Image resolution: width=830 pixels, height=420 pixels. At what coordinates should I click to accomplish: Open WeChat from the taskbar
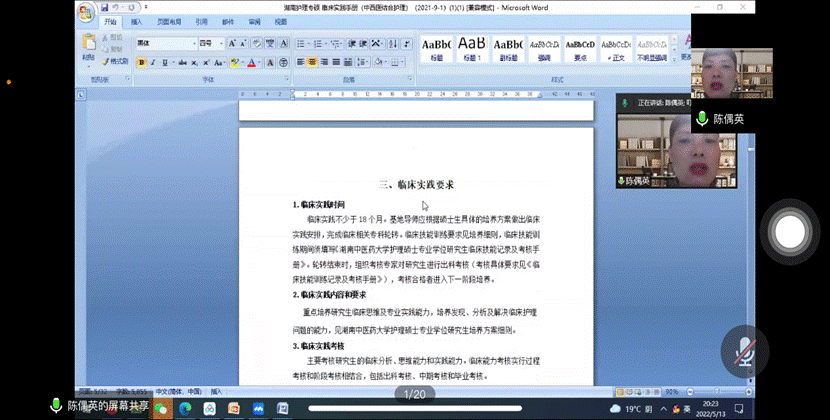click(161, 408)
